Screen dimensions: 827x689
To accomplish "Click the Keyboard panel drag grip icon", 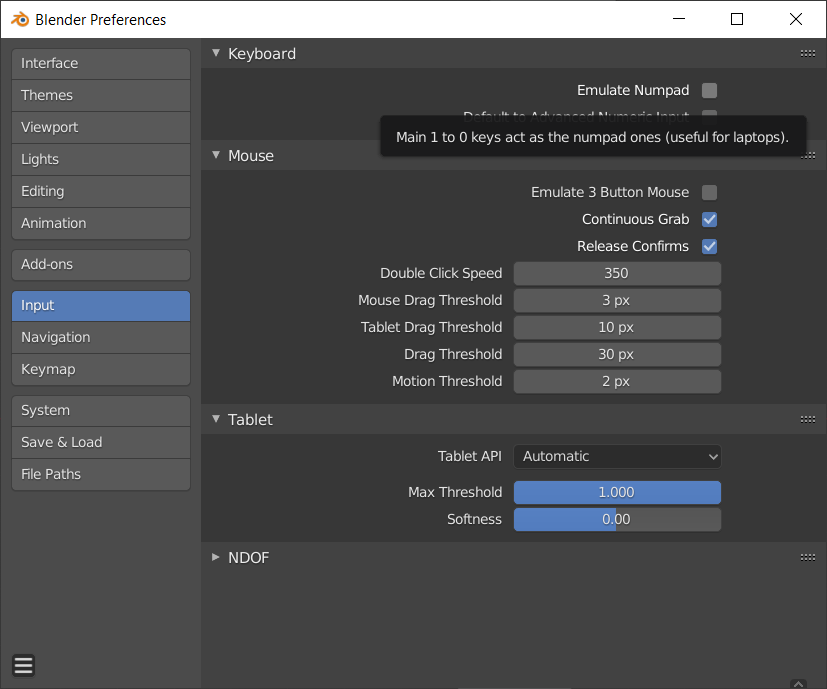I will 808,54.
